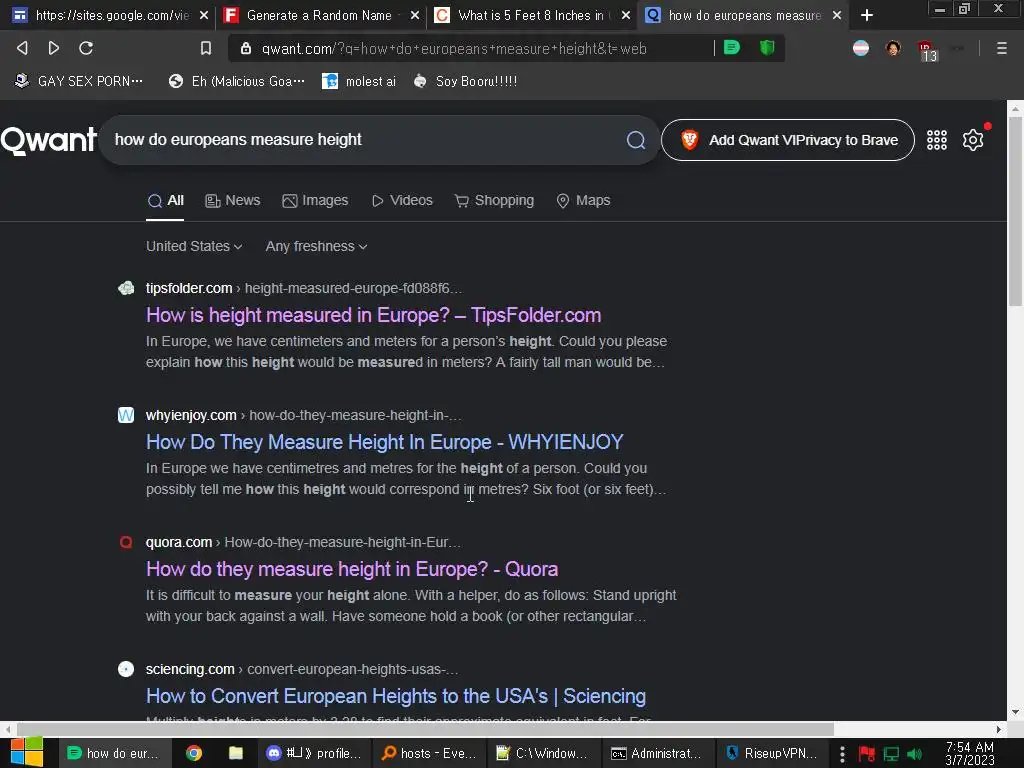Open How Do They Measure Height In Europe - WHYIENJOY

tap(385, 442)
